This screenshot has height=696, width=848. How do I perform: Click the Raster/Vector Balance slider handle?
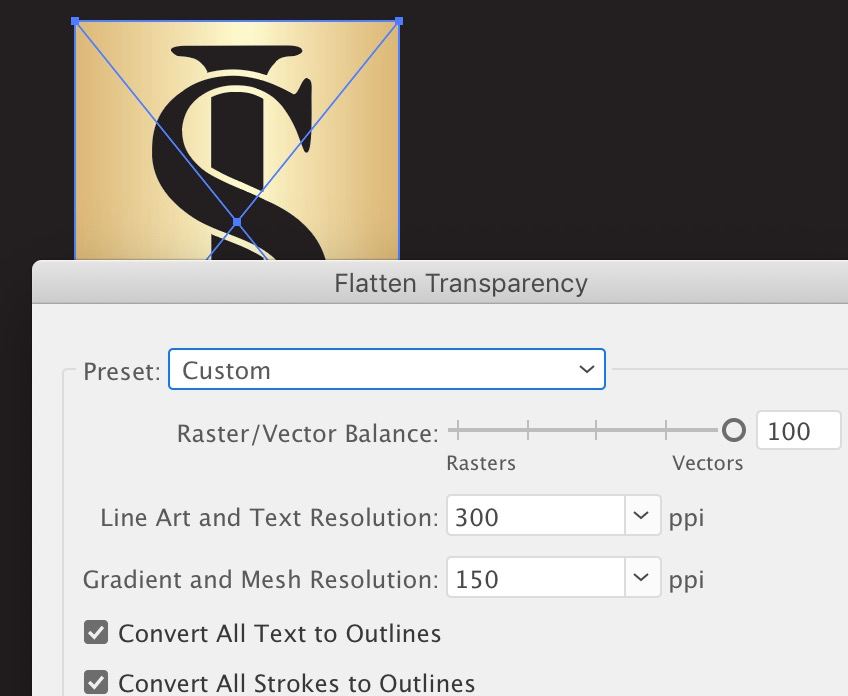(734, 431)
